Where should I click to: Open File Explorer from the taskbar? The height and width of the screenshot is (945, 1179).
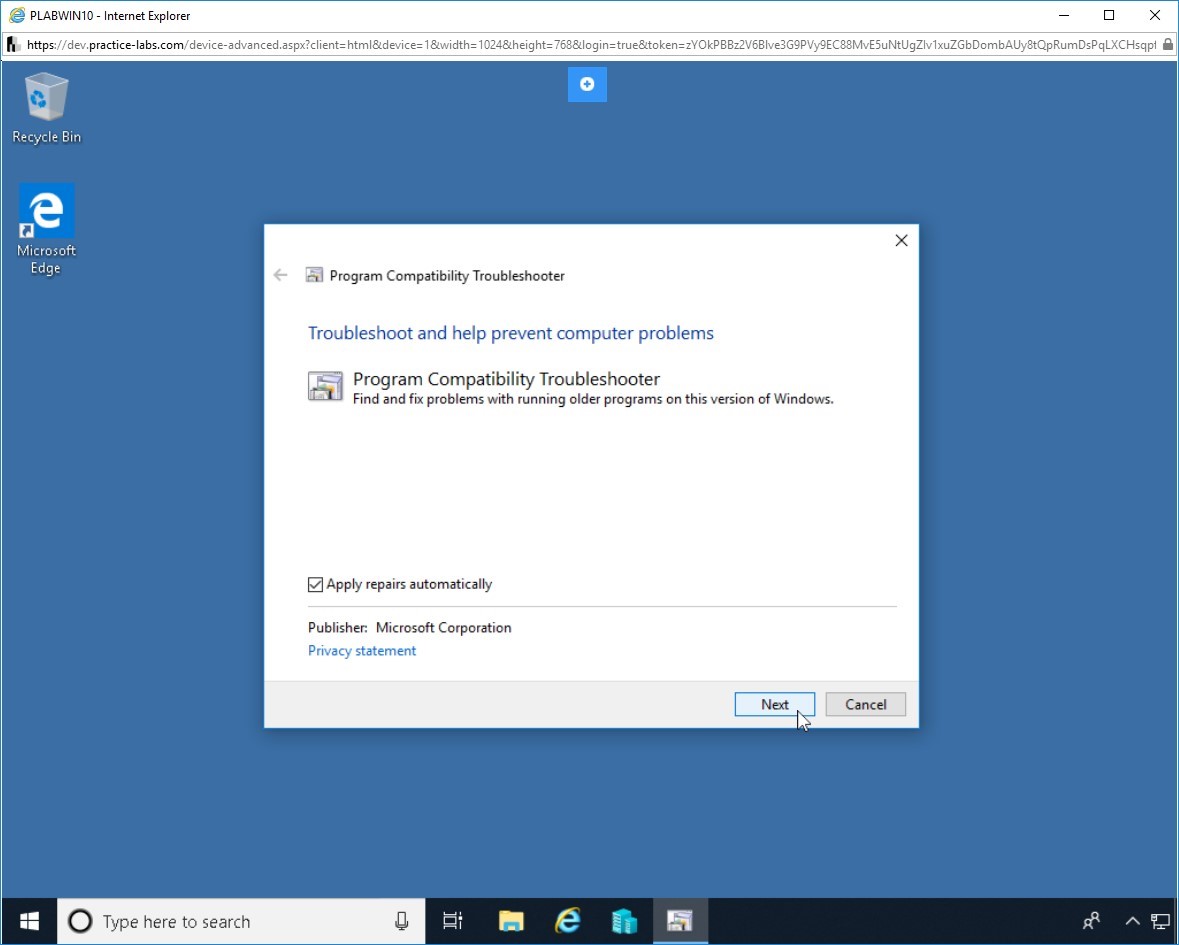(x=511, y=921)
